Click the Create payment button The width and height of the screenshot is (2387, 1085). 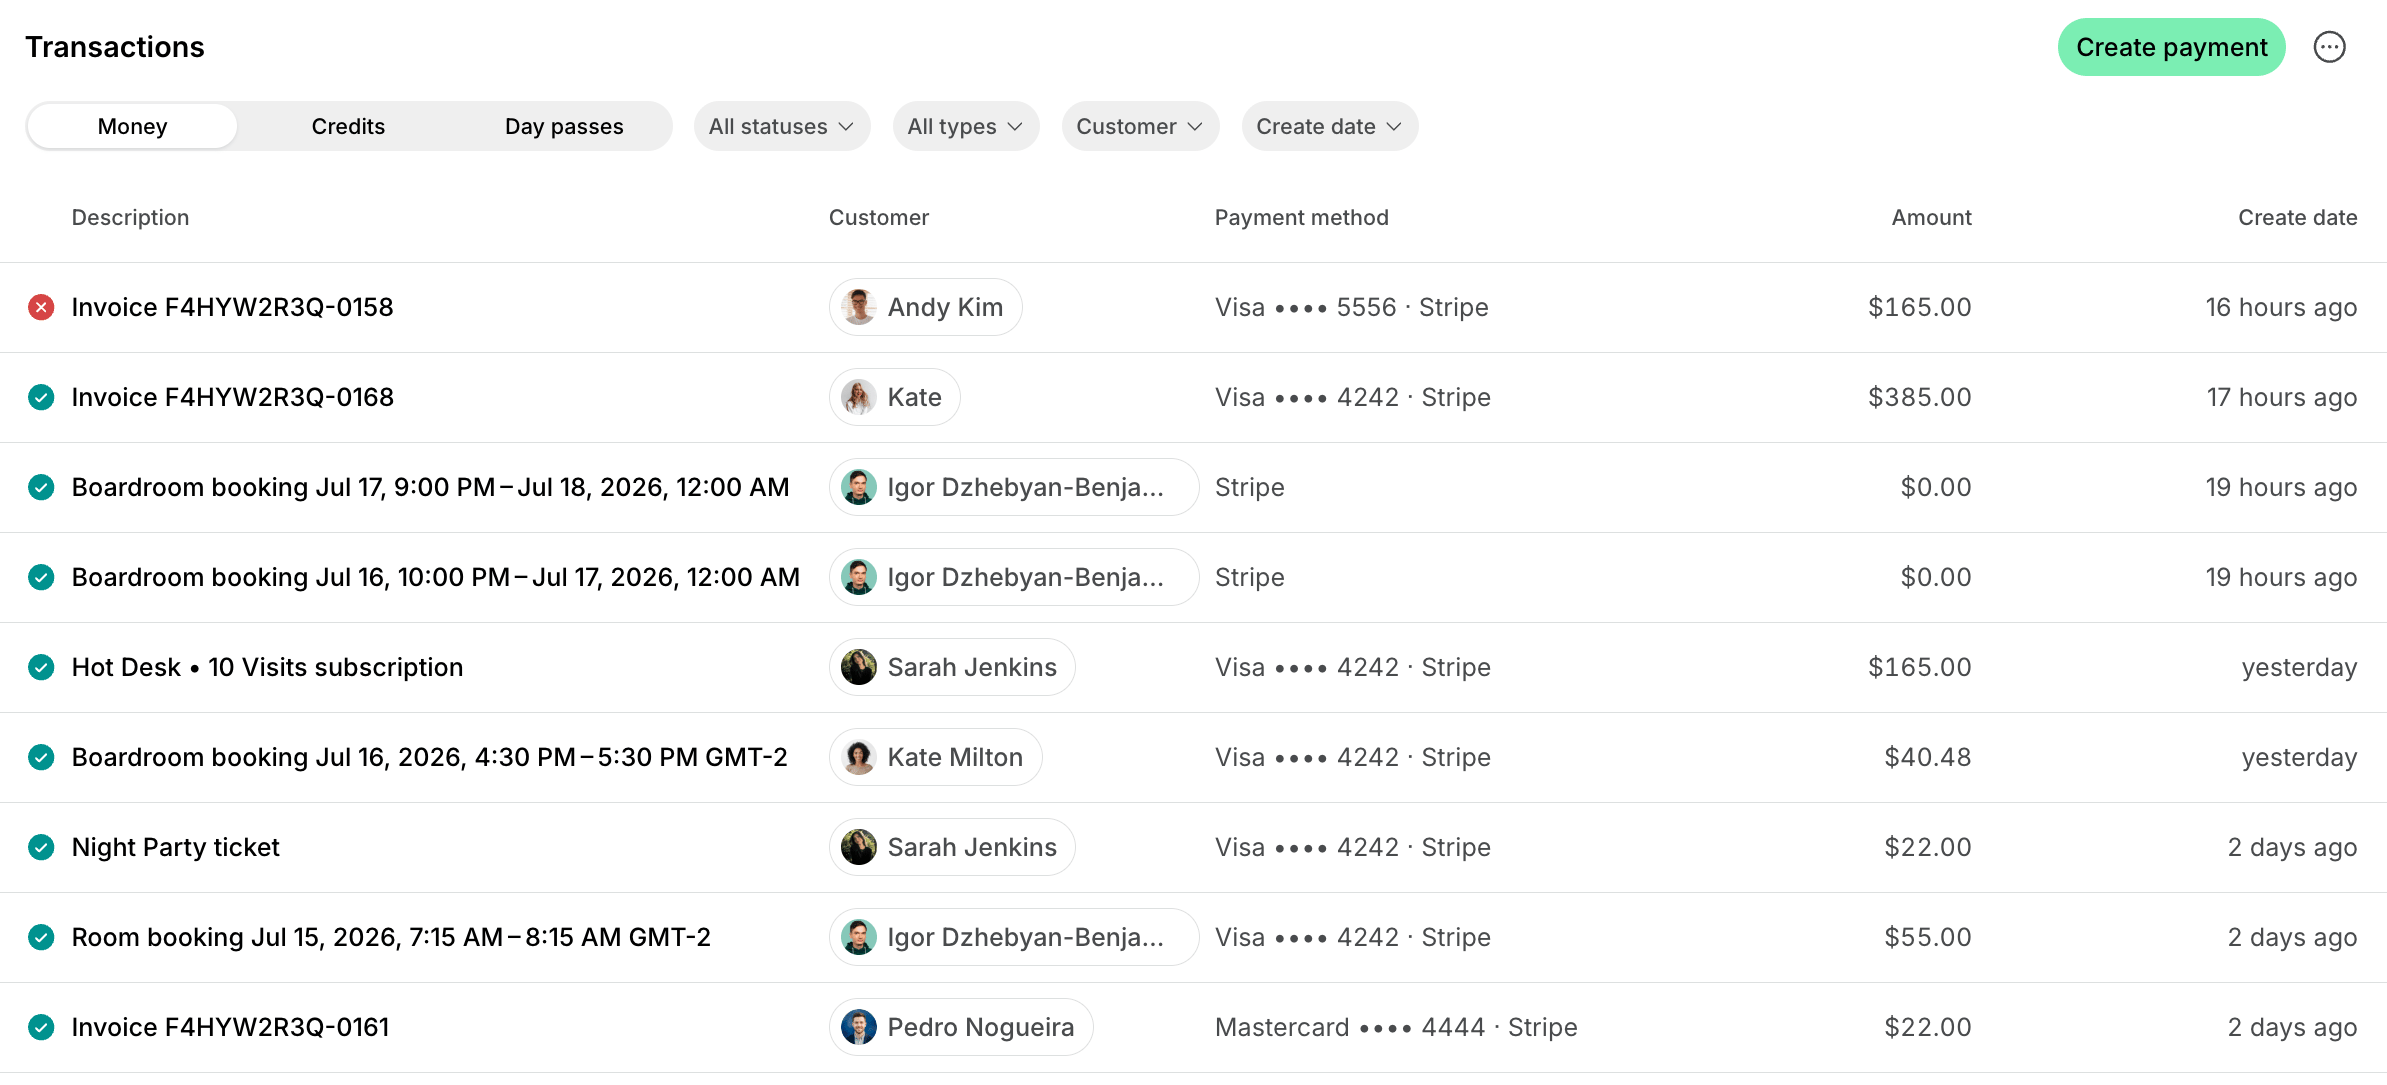coord(2171,47)
